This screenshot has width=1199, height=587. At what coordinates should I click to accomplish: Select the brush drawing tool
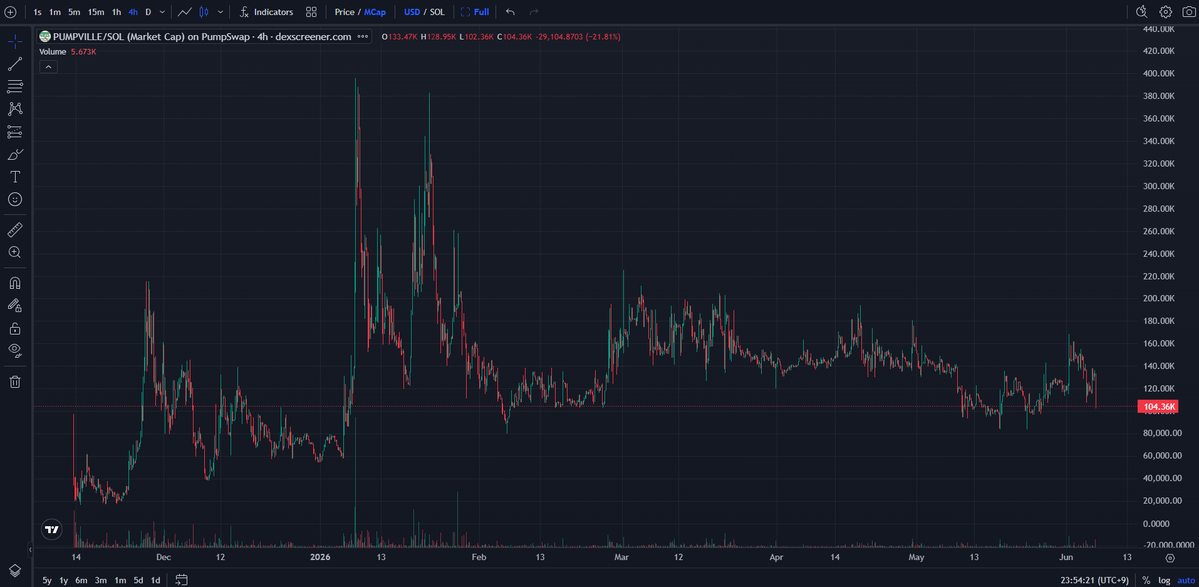point(15,154)
